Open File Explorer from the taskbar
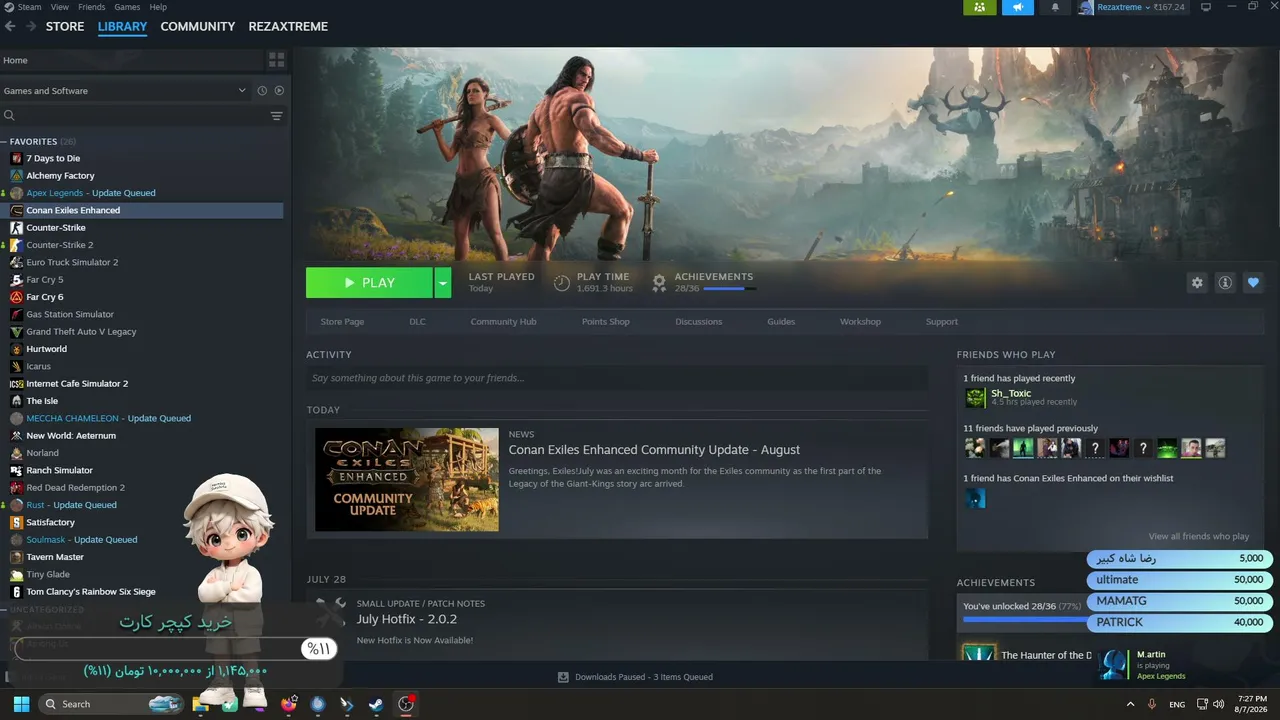The width and height of the screenshot is (1280, 720). (x=200, y=704)
